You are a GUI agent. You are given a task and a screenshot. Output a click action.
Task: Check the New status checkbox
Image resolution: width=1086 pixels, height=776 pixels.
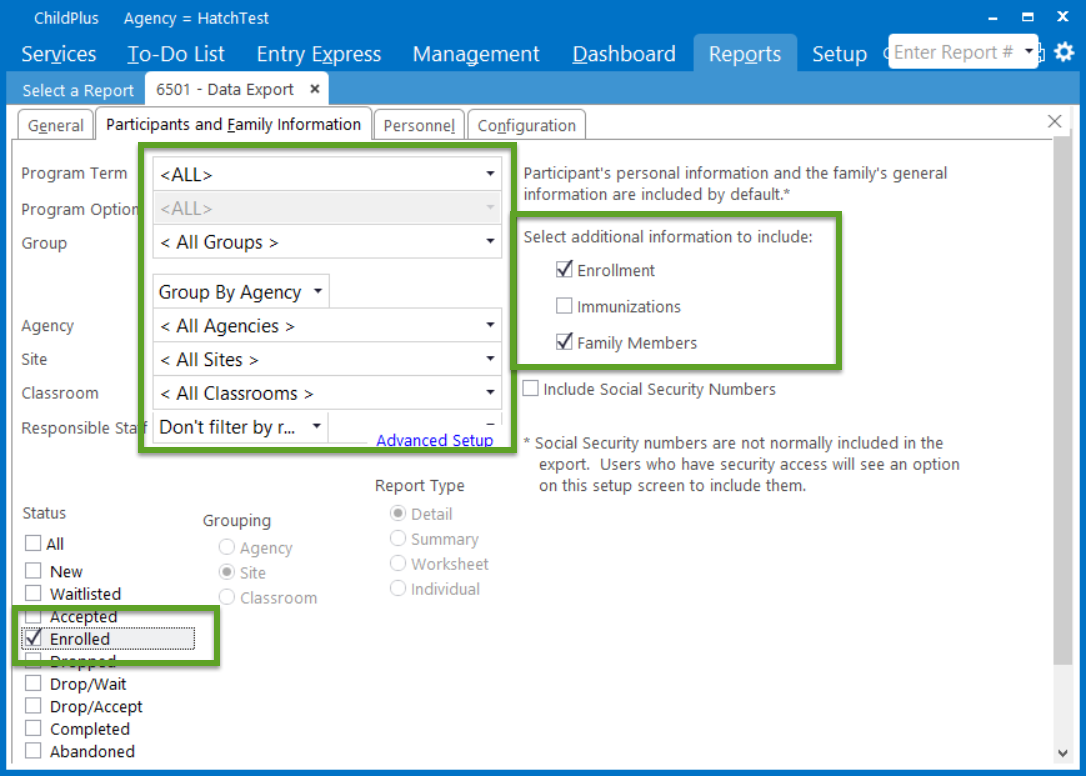pos(33,570)
